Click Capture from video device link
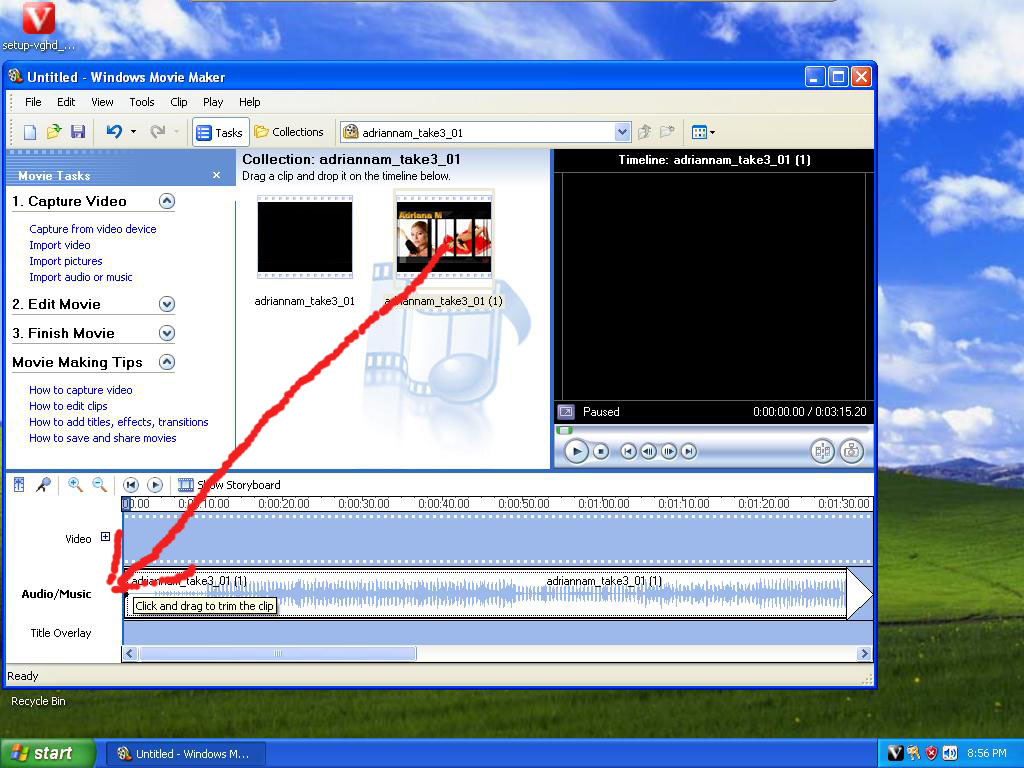Screen dimensions: 1024x768 [x=93, y=229]
